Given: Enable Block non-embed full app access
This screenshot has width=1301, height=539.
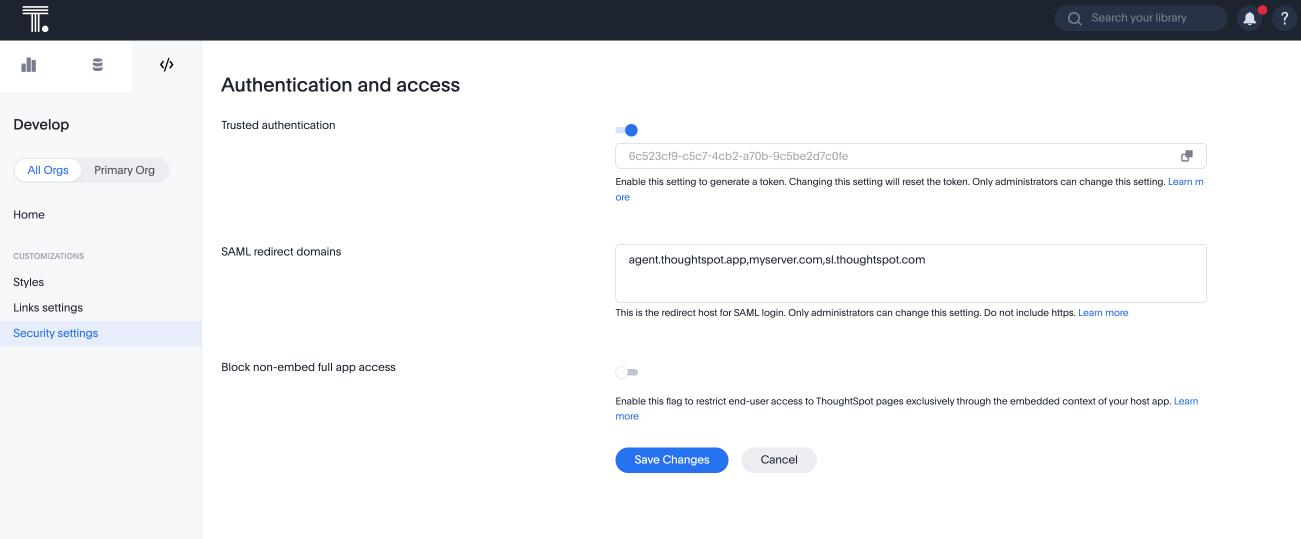Looking at the screenshot, I should pyautogui.click(x=627, y=372).
